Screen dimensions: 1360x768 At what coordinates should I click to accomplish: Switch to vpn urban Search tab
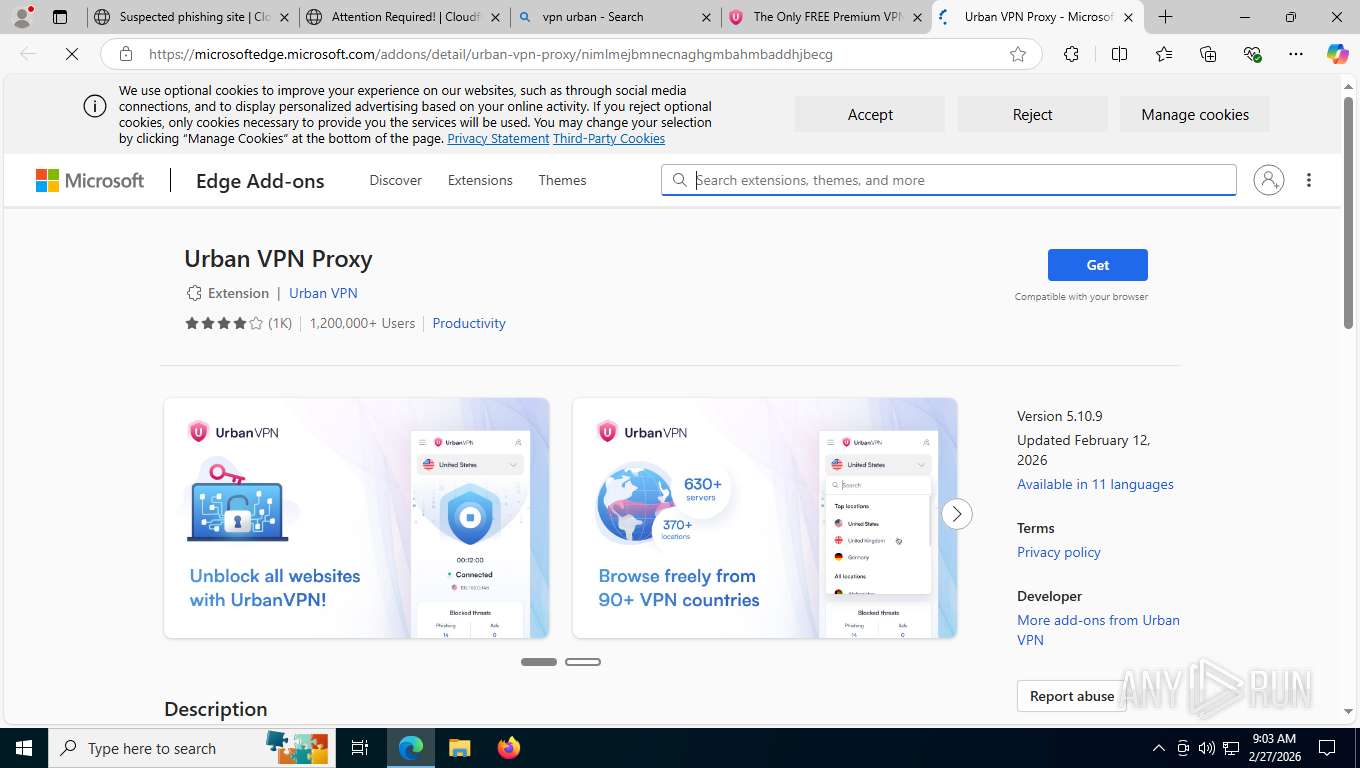coord(615,17)
